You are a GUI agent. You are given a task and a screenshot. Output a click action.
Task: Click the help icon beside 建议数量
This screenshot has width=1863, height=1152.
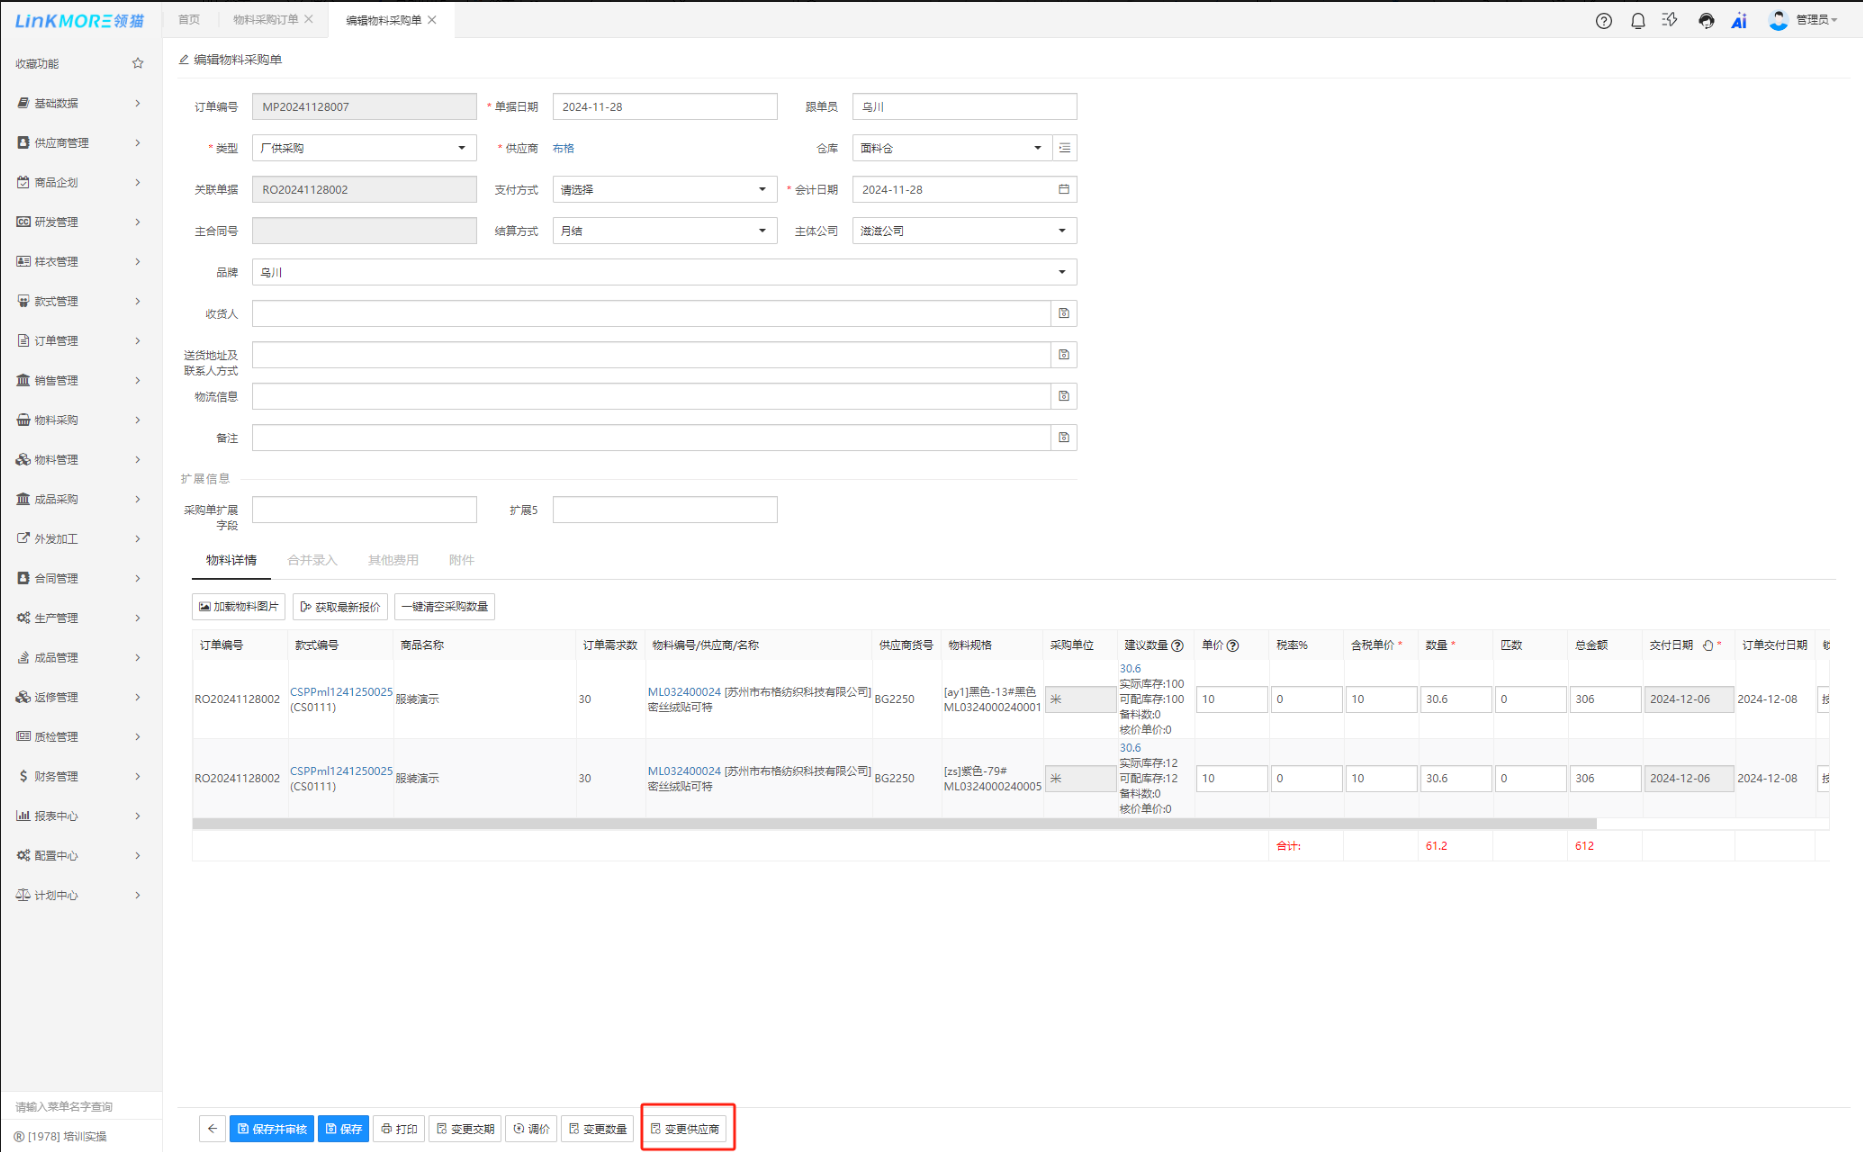coord(1177,646)
